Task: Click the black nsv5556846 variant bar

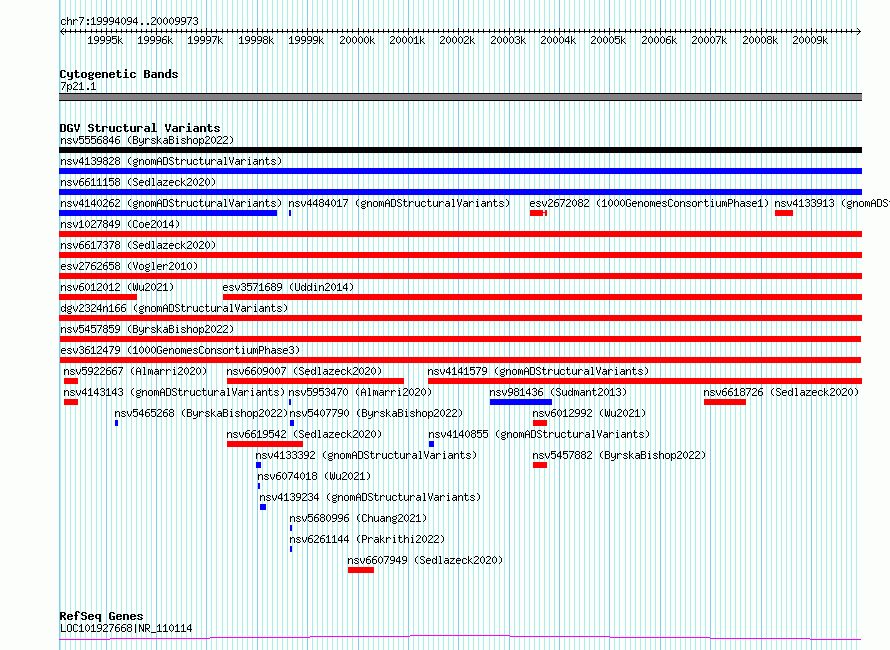Action: click(460, 150)
